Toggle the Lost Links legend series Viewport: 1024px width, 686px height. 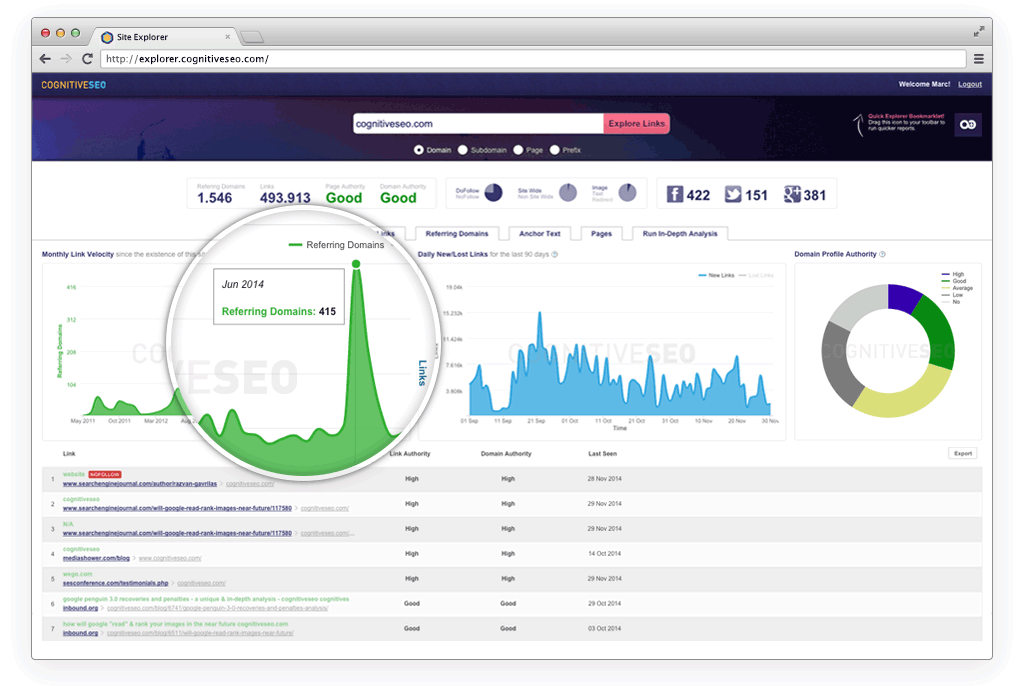pos(756,275)
